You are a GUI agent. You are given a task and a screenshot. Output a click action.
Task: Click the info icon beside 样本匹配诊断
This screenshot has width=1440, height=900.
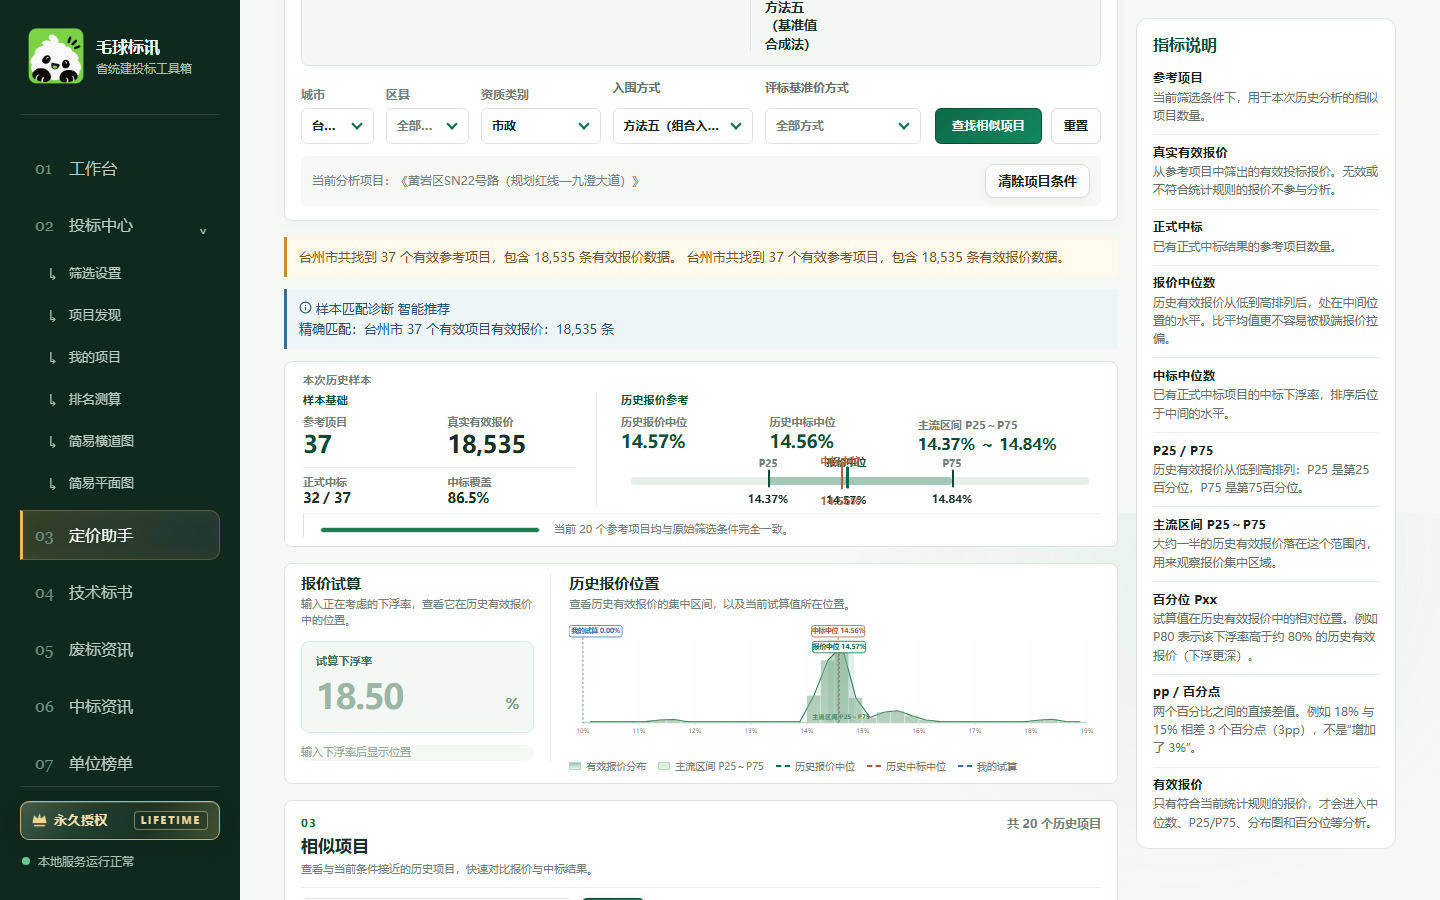[305, 308]
